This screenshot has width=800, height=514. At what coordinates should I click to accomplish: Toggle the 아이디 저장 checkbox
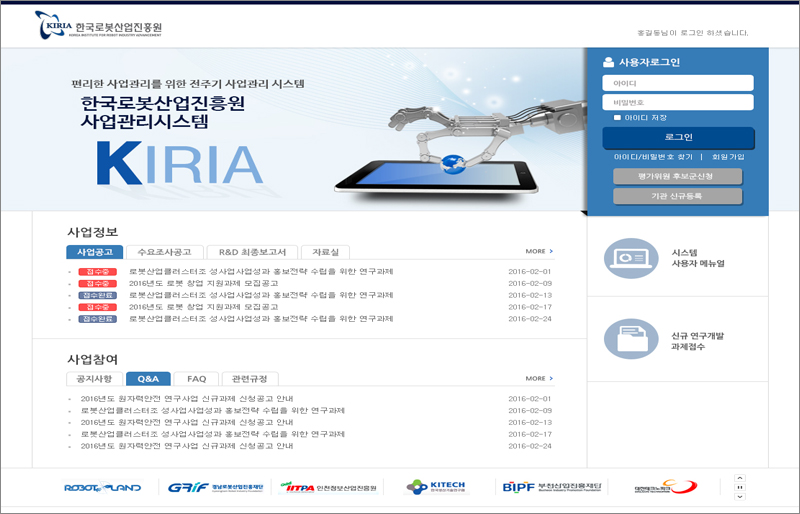[x=617, y=117]
